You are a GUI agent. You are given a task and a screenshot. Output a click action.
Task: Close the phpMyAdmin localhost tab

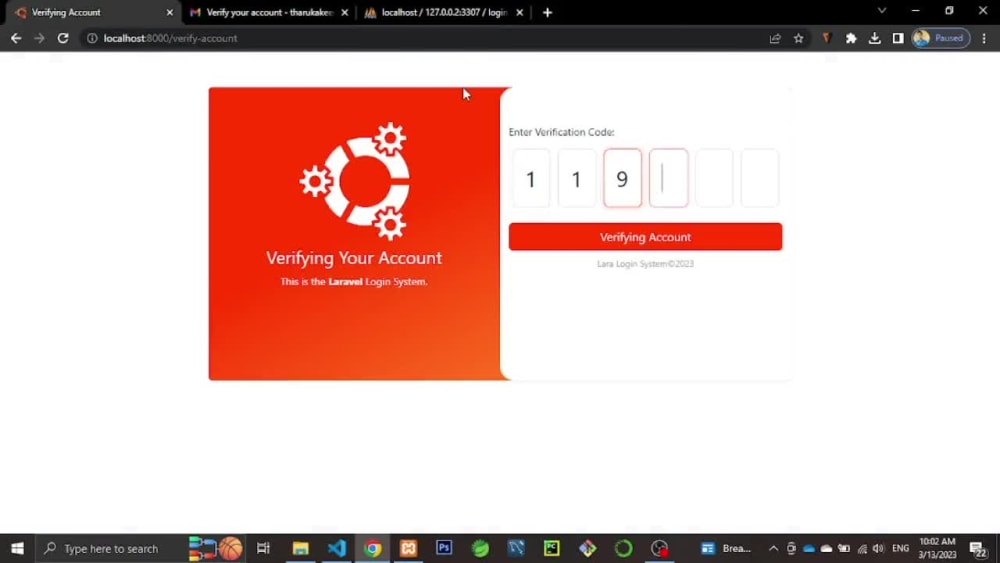(519, 12)
